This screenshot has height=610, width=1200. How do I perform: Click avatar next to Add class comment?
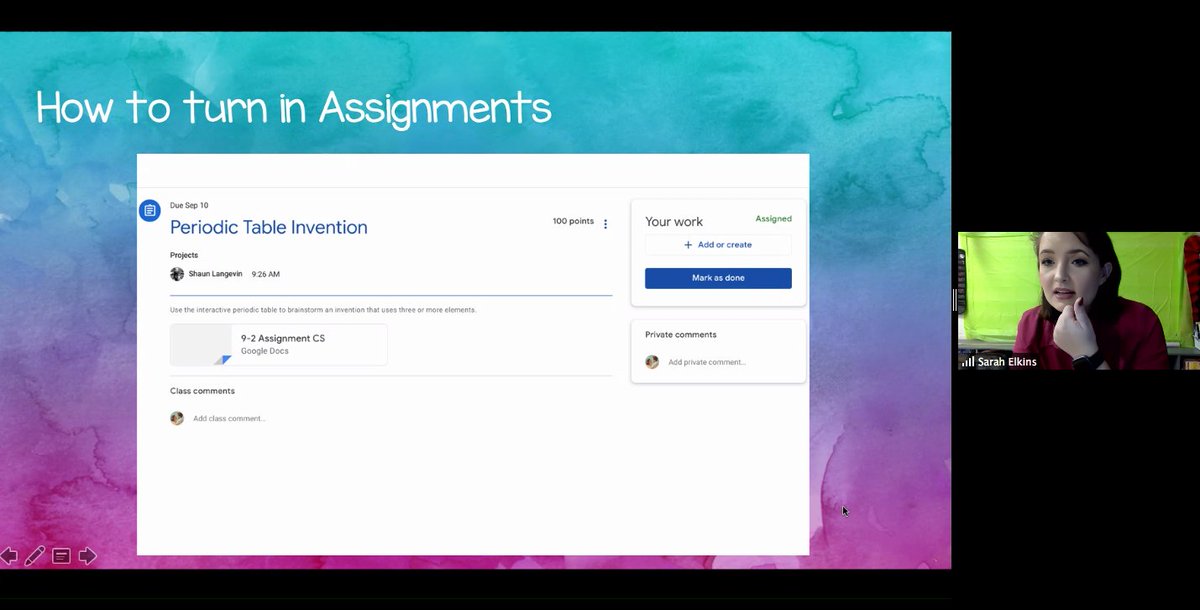pyautogui.click(x=177, y=418)
